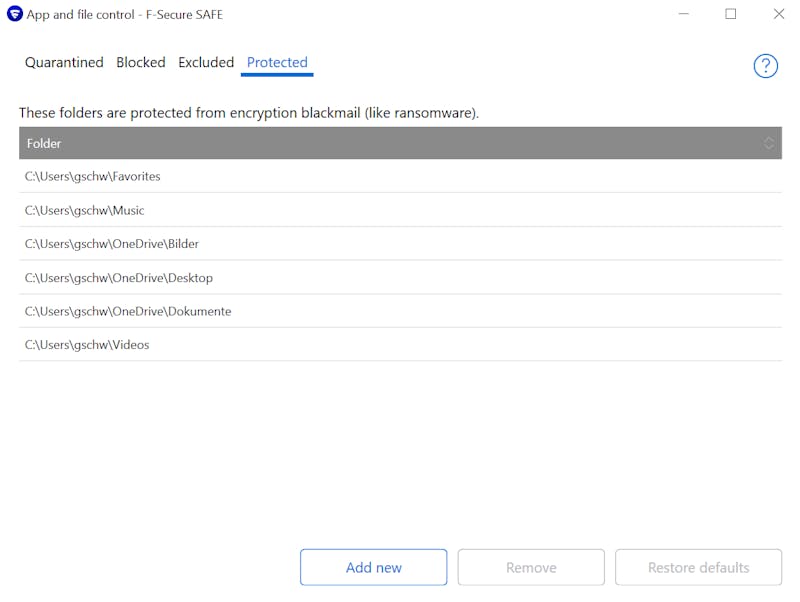Click the Remove button
The height and width of the screenshot is (602, 800).
531,567
